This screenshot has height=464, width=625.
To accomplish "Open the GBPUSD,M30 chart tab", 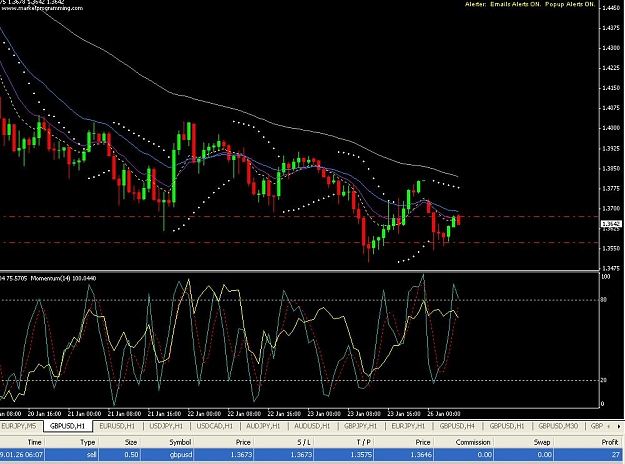I will [x=558, y=426].
